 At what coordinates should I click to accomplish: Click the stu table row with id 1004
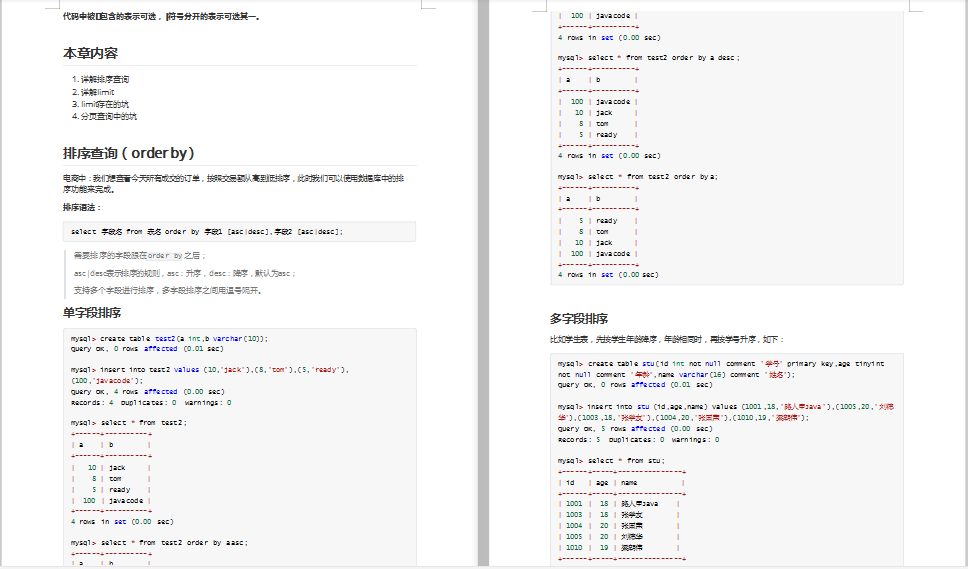[x=619, y=526]
